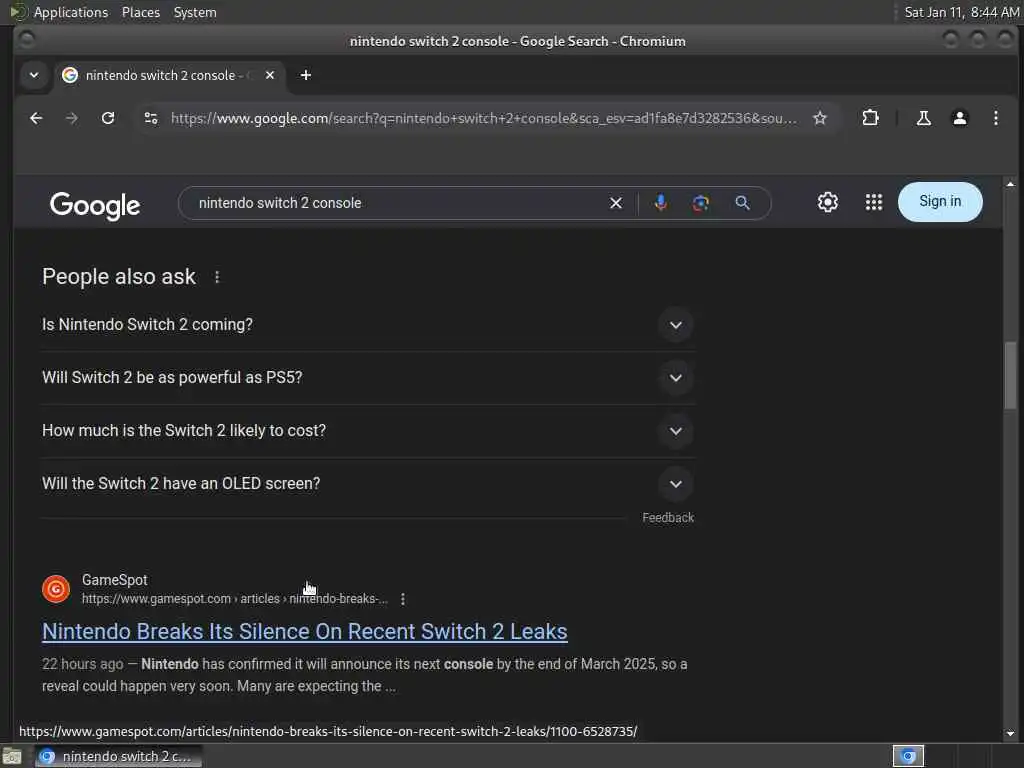Image resolution: width=1024 pixels, height=768 pixels.
Task: Focus the Google search input field
Action: click(x=398, y=203)
